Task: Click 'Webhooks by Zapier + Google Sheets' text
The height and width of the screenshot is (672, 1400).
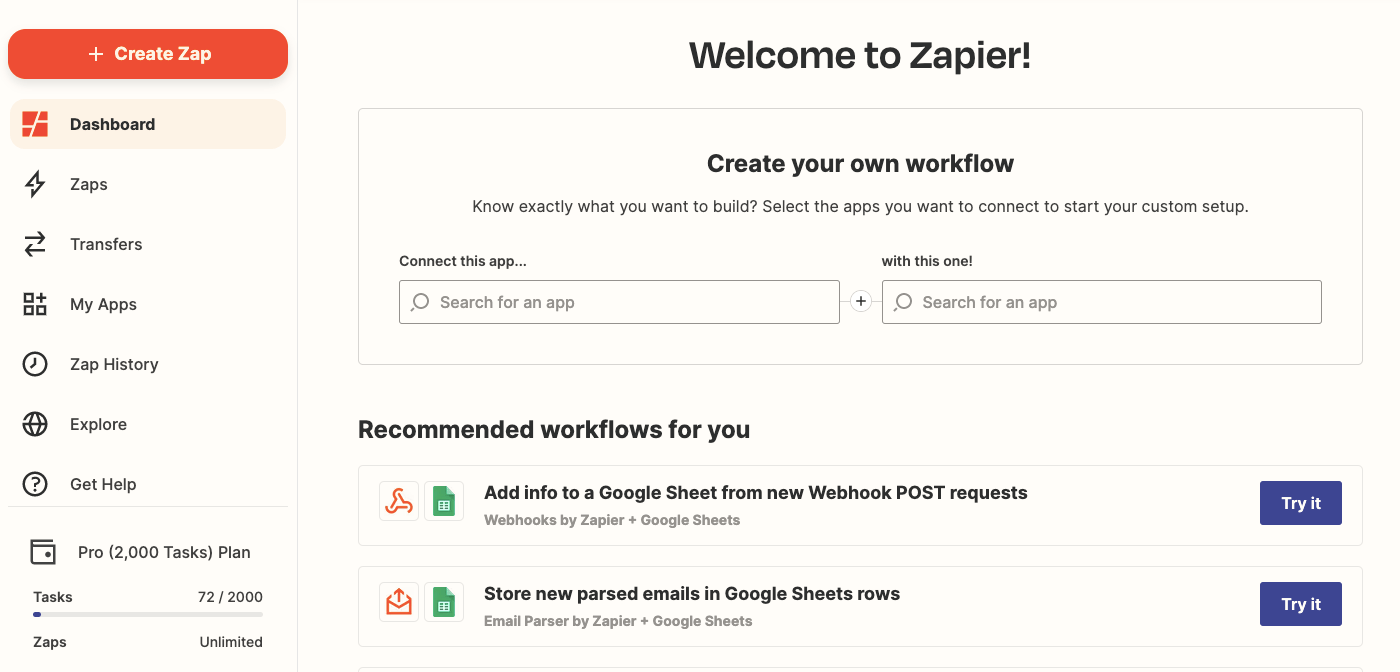Action: click(x=612, y=520)
